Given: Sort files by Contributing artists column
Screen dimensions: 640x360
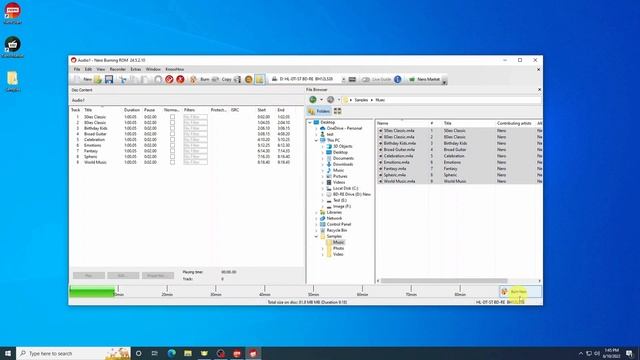Looking at the screenshot, I should pyautogui.click(x=514, y=123).
